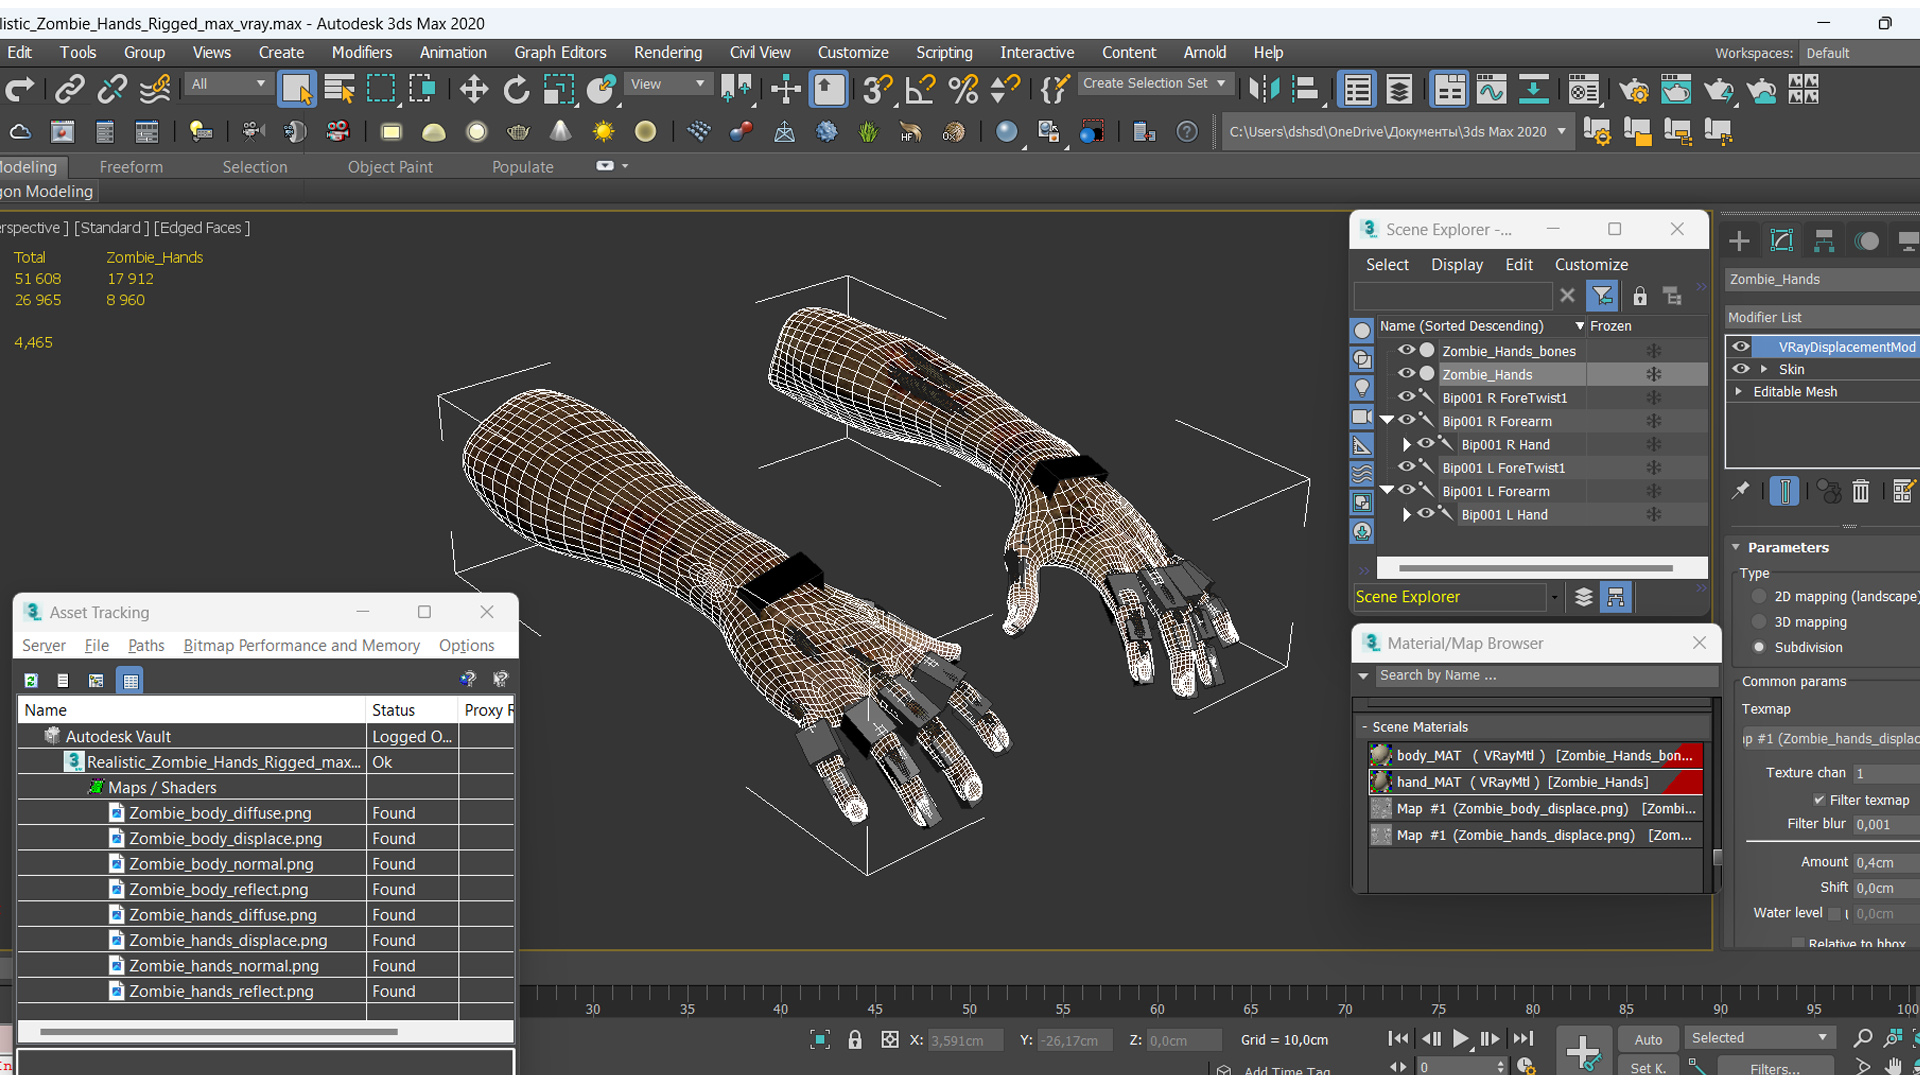The width and height of the screenshot is (1920, 1080).
Task: Expand the Bip001 L Hand node
Action: coord(1407,514)
